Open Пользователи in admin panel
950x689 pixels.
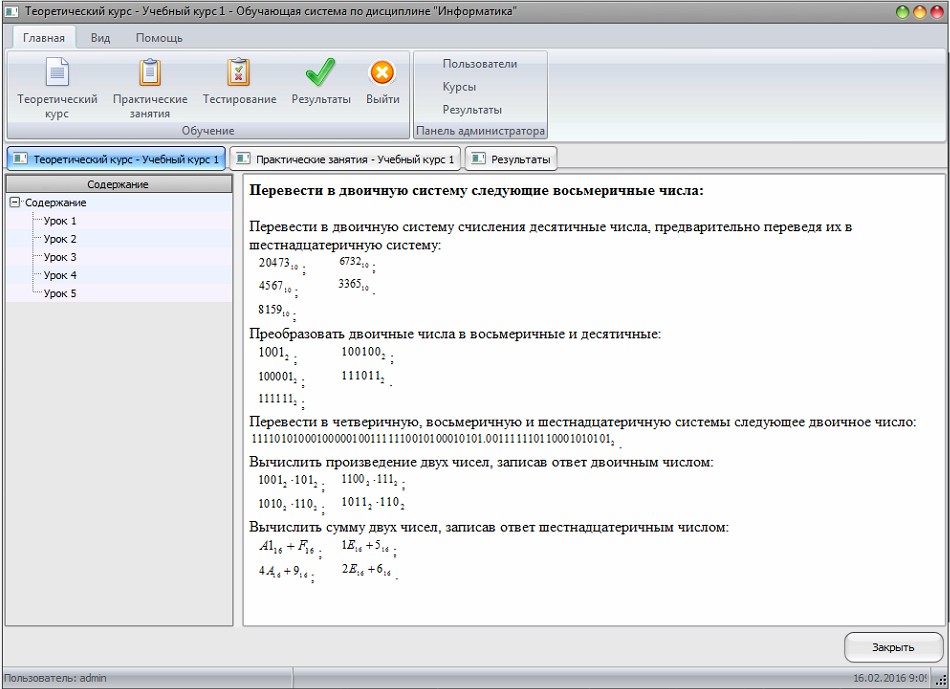tap(480, 64)
